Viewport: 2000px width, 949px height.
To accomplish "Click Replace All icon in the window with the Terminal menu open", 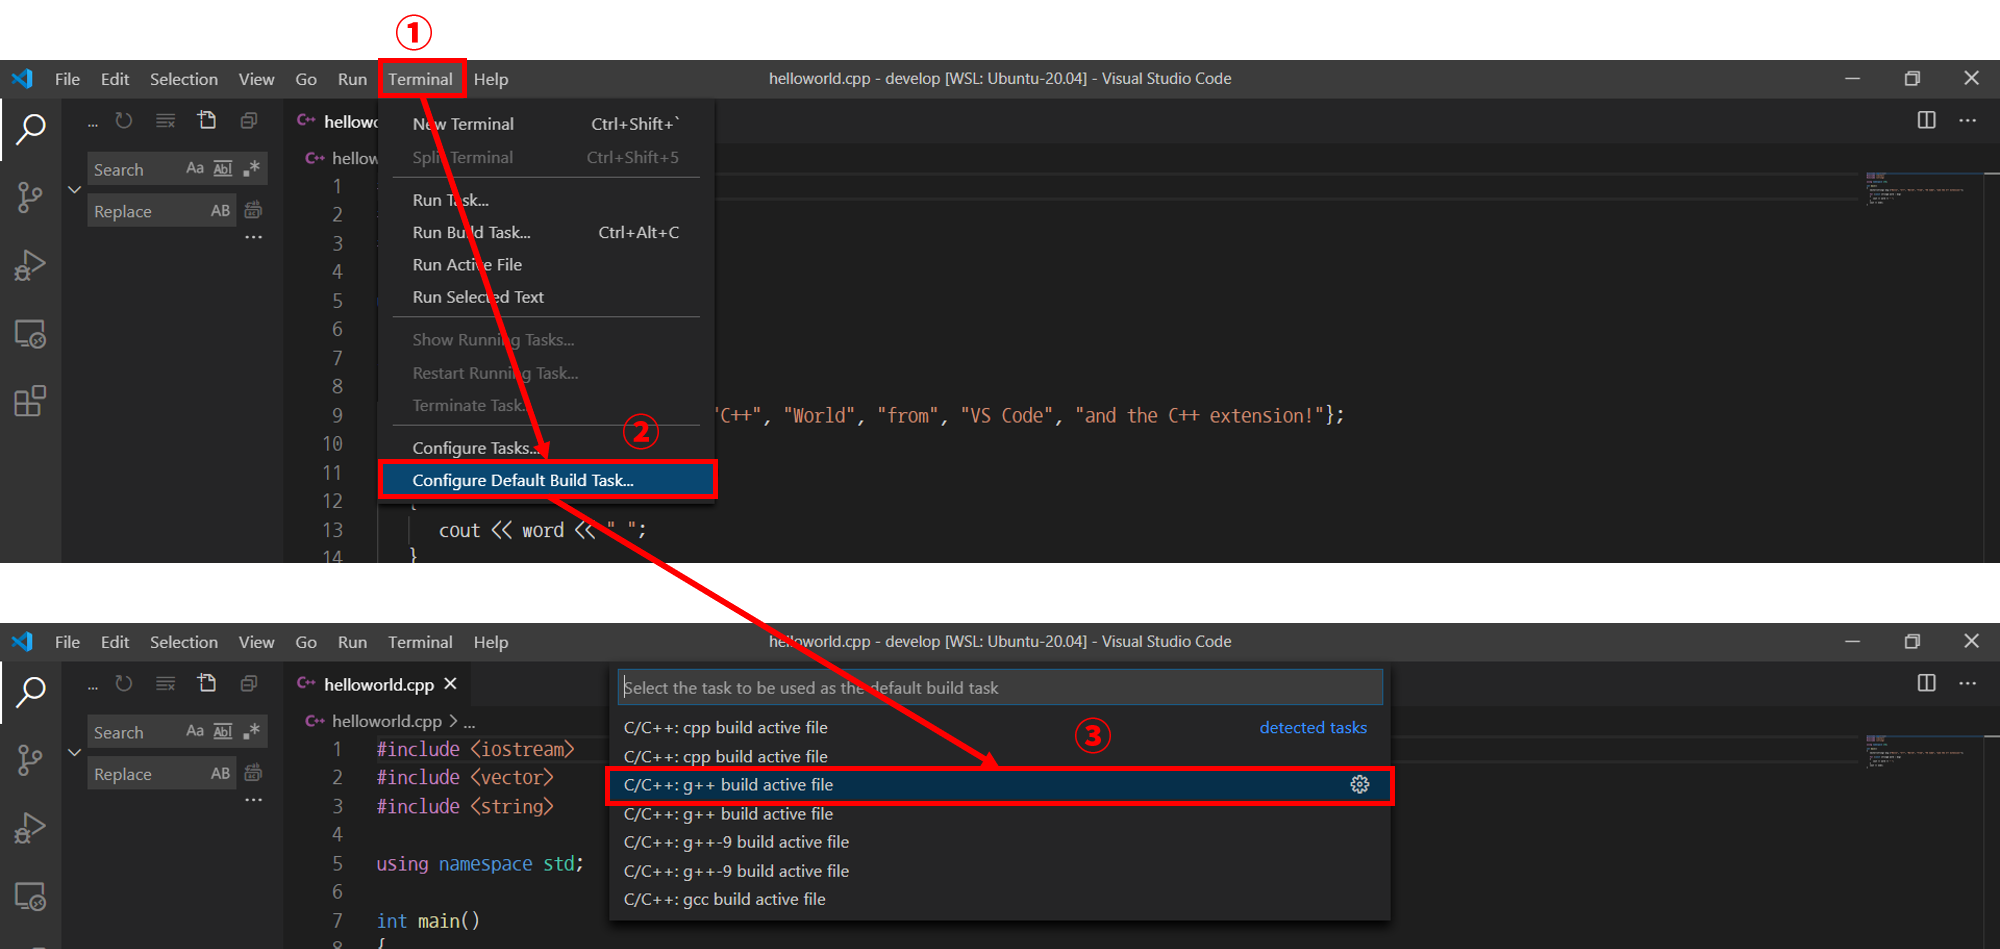I will [x=254, y=210].
